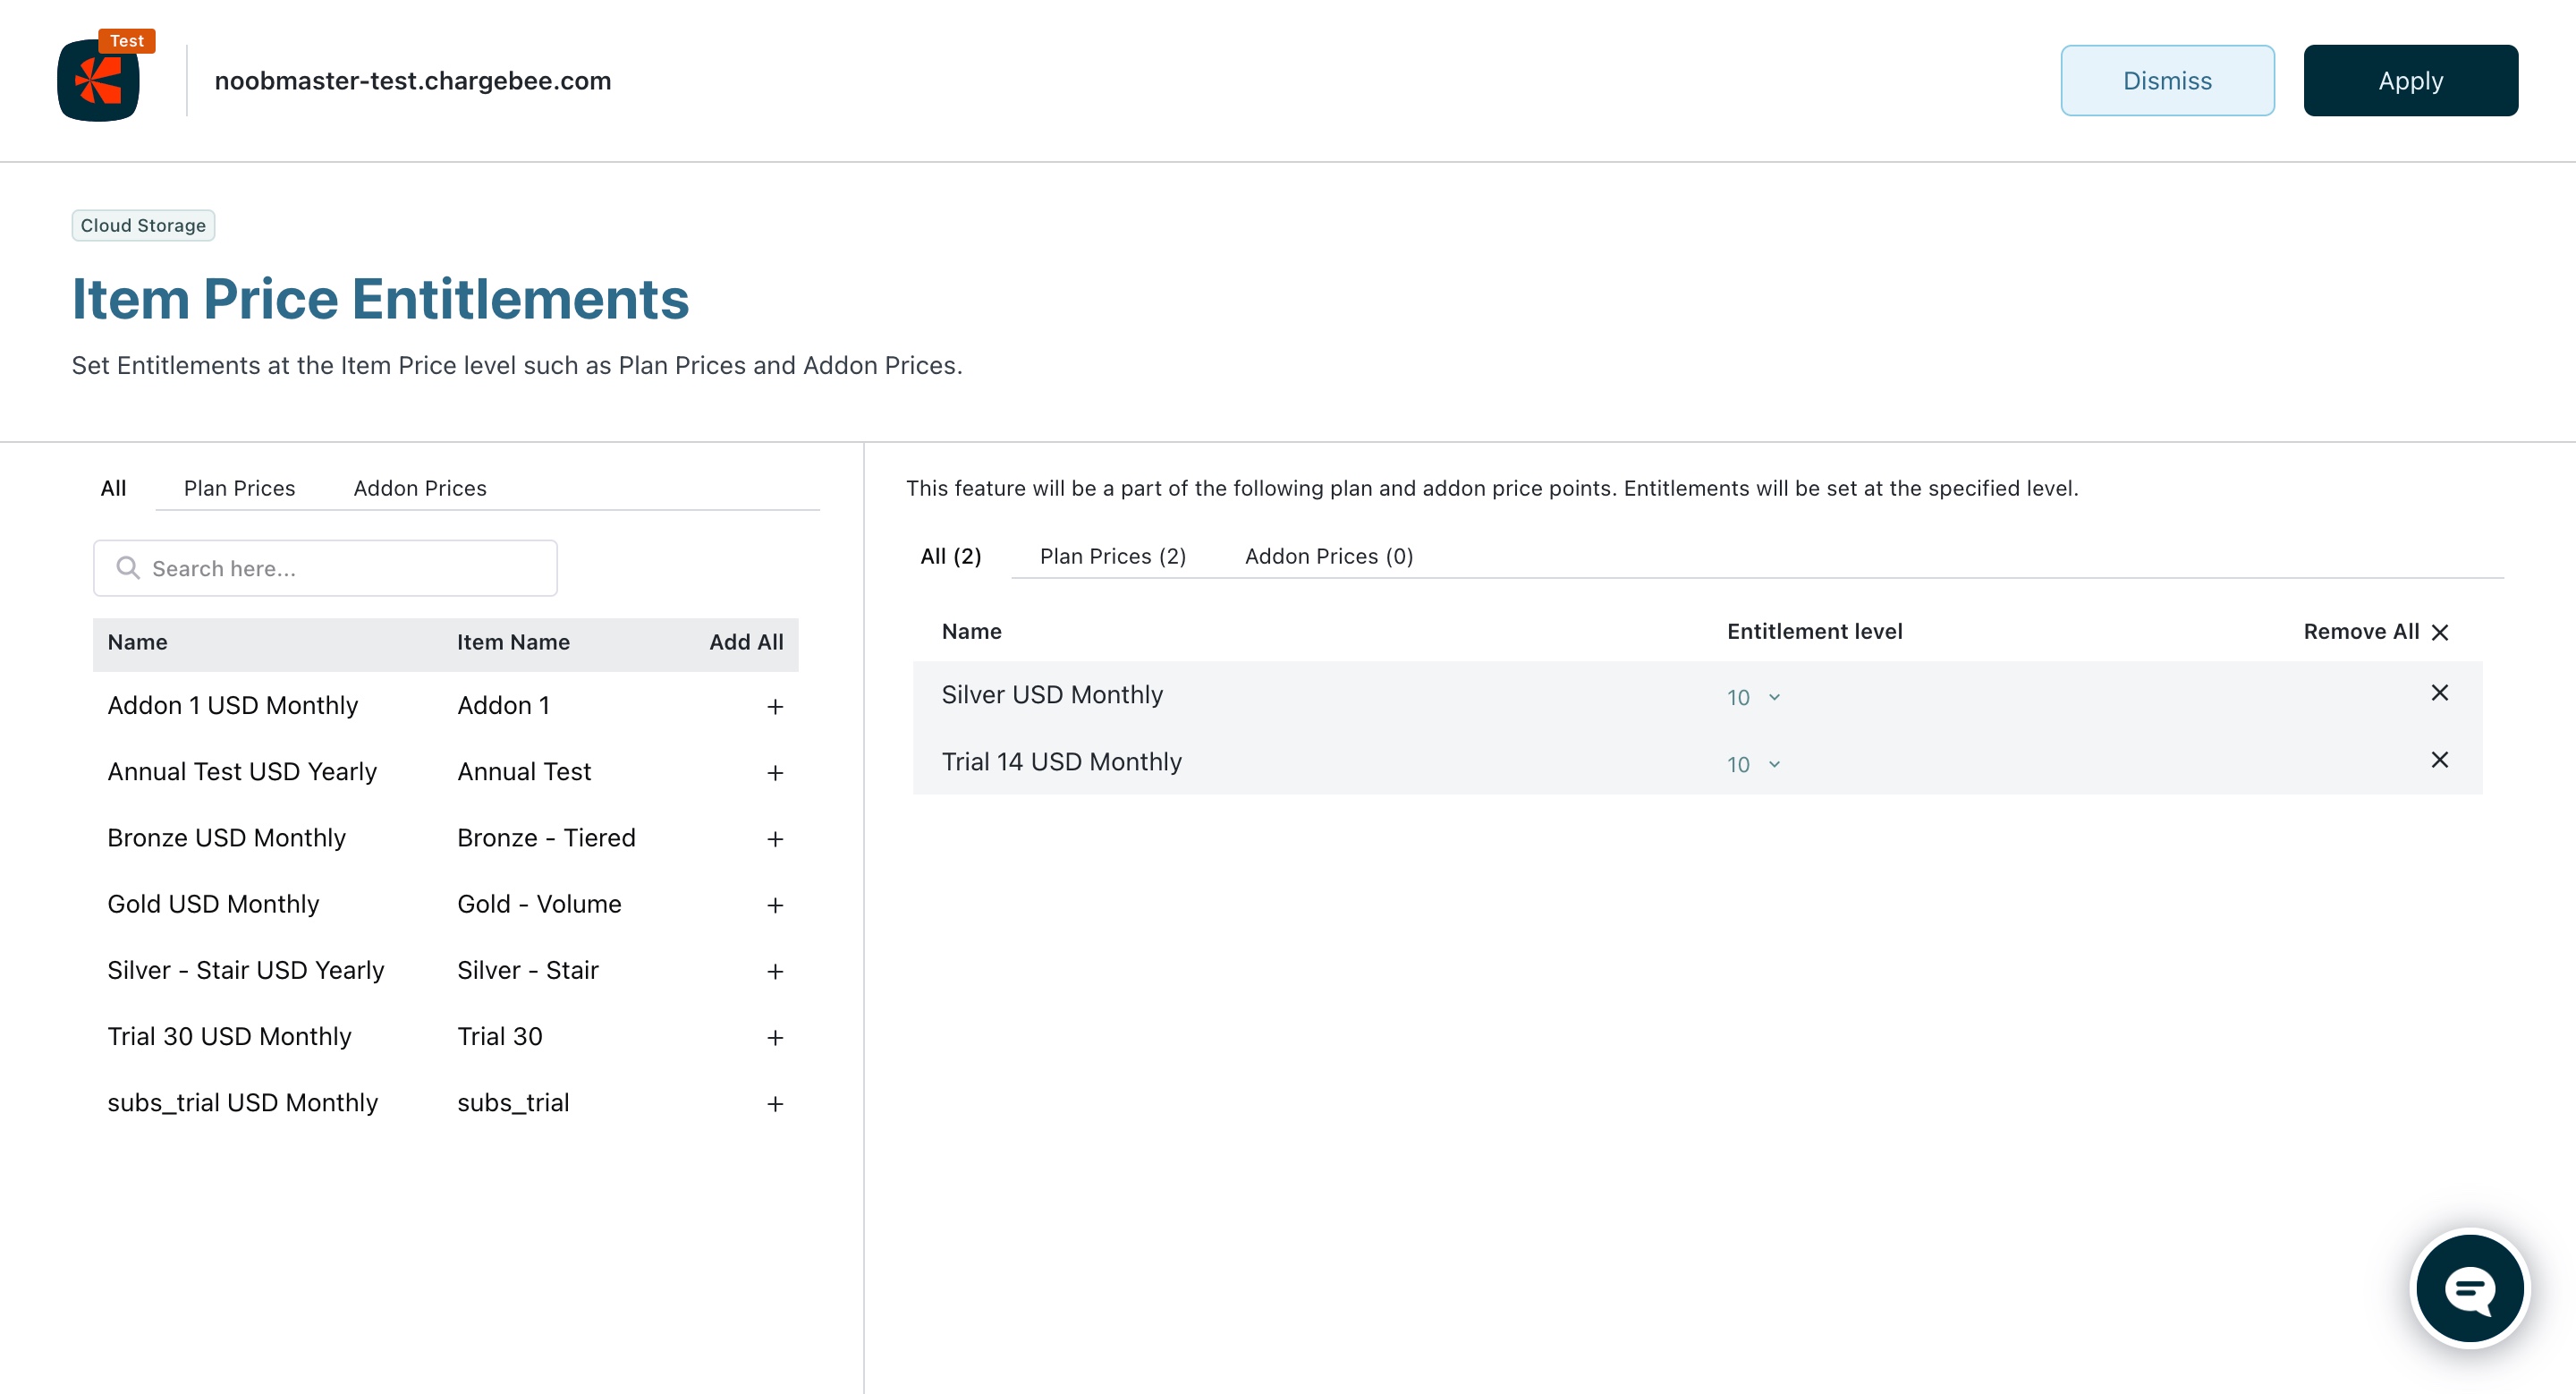
Task: Open the Plan Prices (2) tab
Action: [x=1112, y=556]
